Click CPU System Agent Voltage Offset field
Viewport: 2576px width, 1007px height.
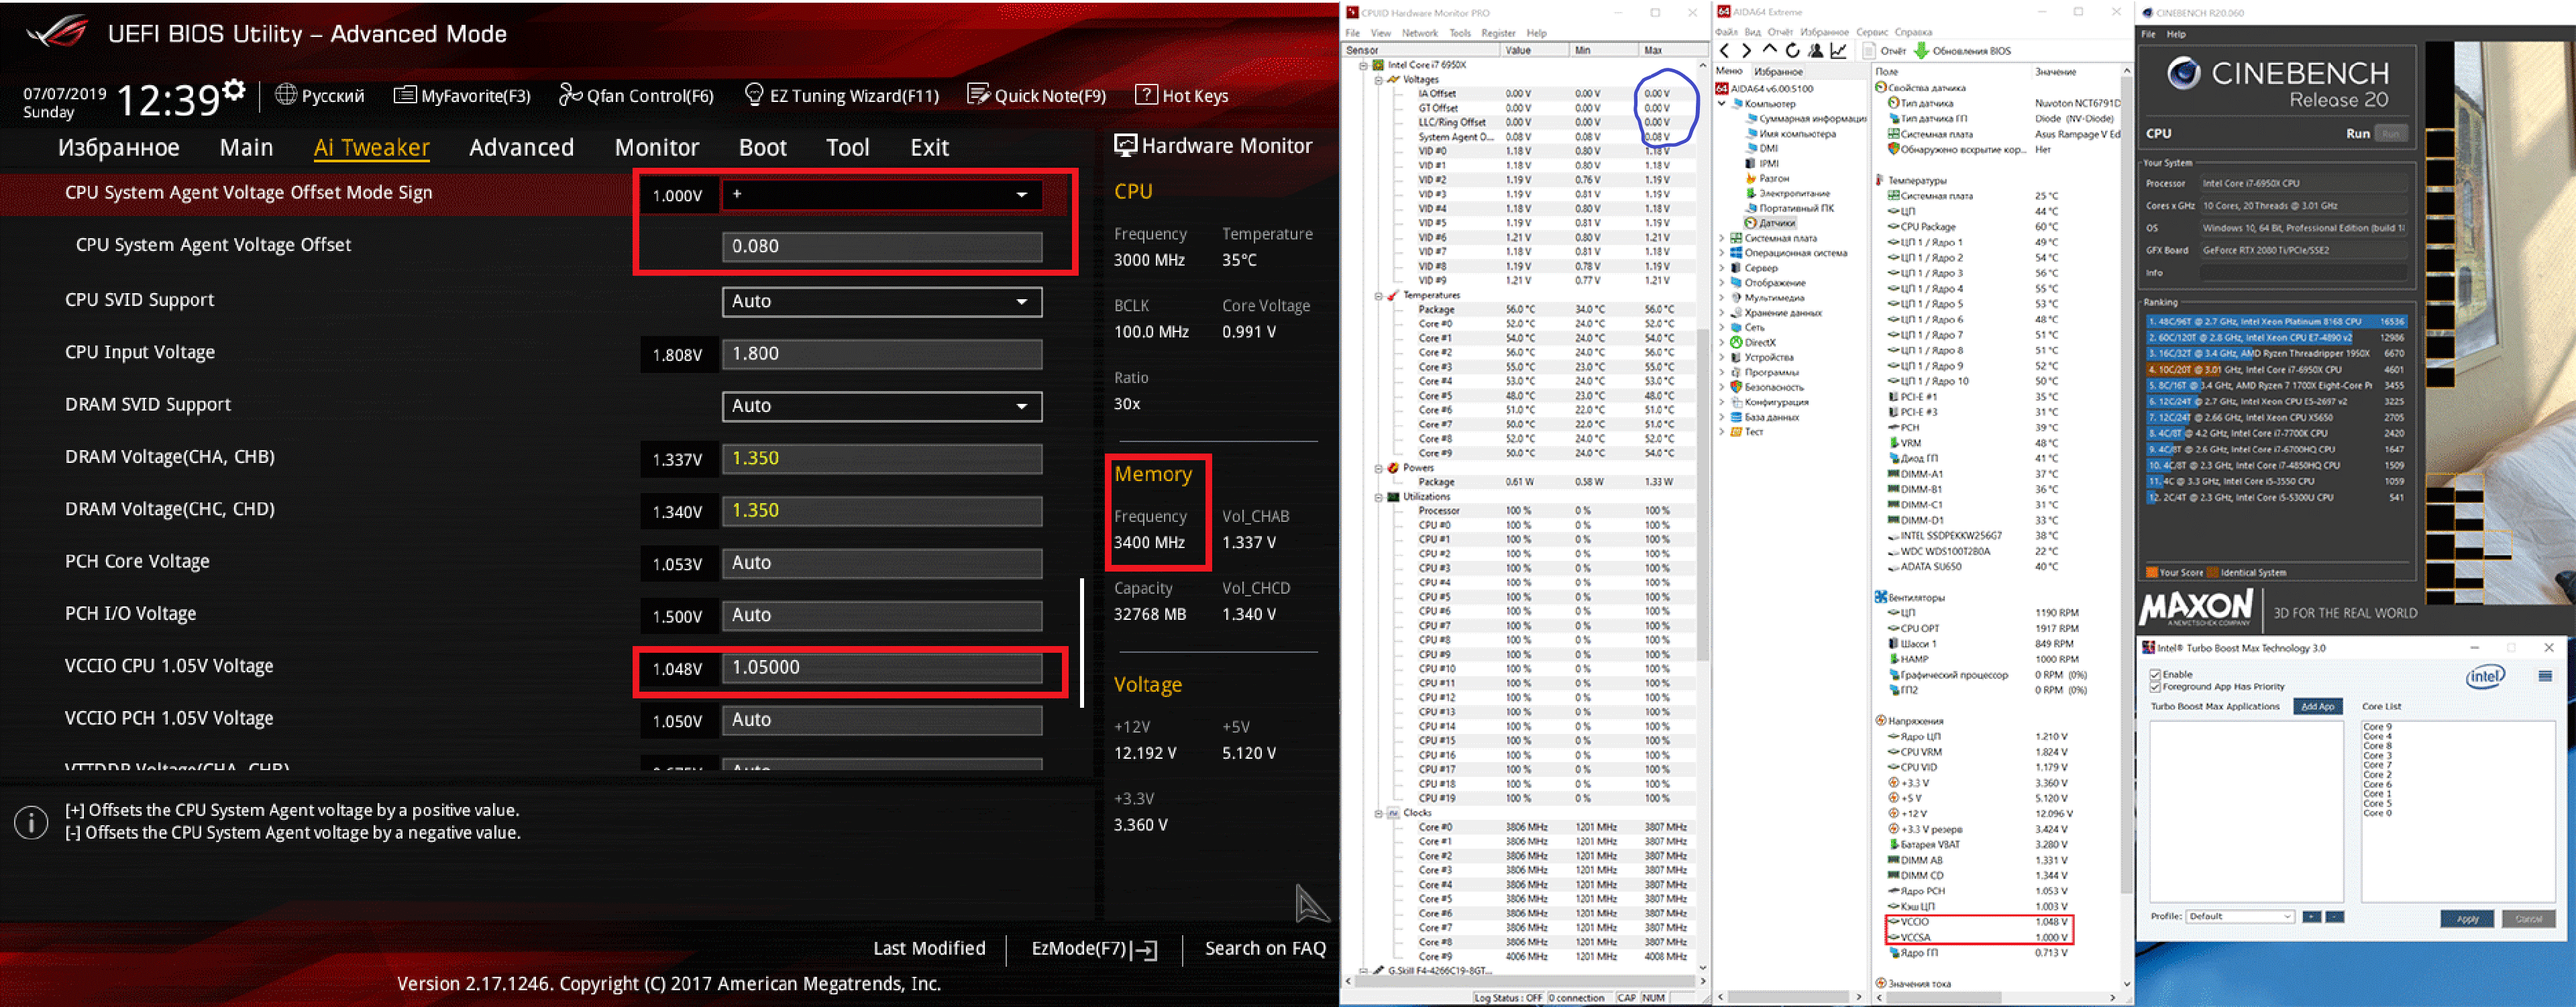[881, 246]
